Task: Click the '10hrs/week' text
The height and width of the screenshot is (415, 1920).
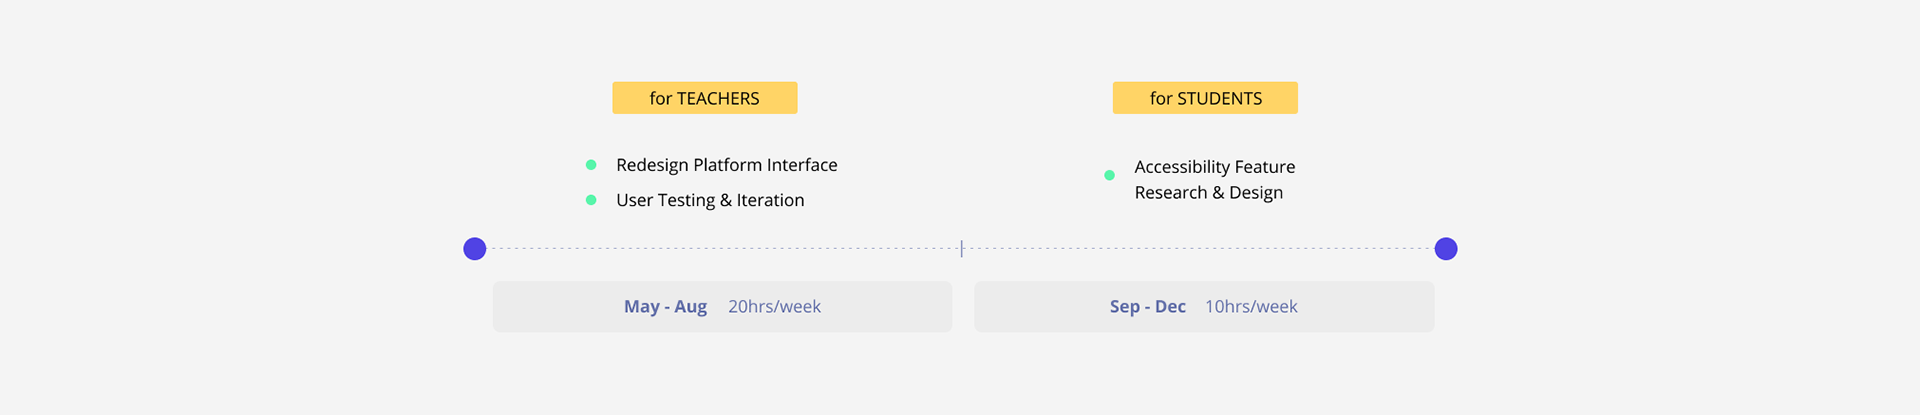Action: 1251,307
